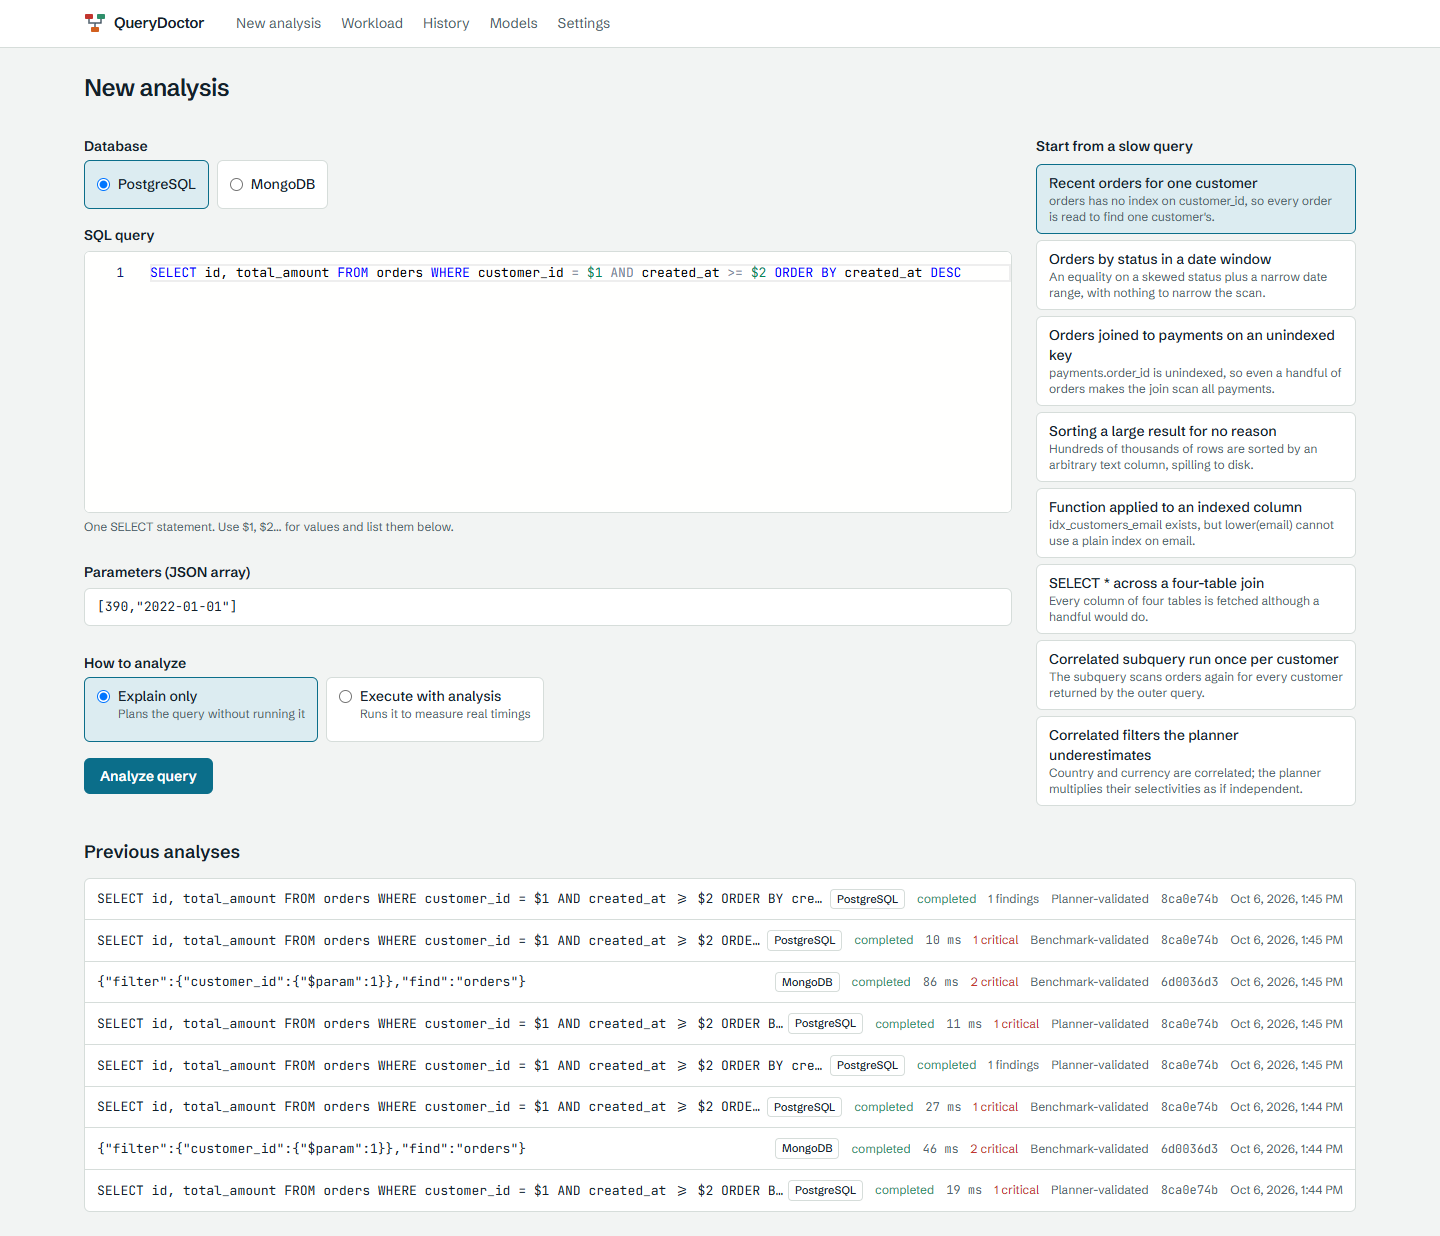Open the Models nav item
Screen dimensions: 1440x1236
coord(513,23)
